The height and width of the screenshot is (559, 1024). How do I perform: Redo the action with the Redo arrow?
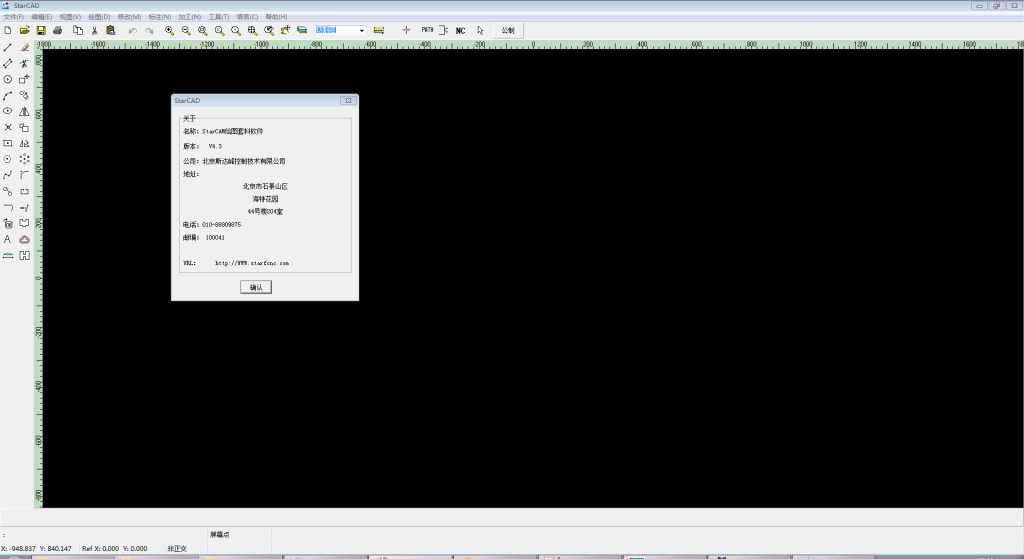click(x=149, y=31)
